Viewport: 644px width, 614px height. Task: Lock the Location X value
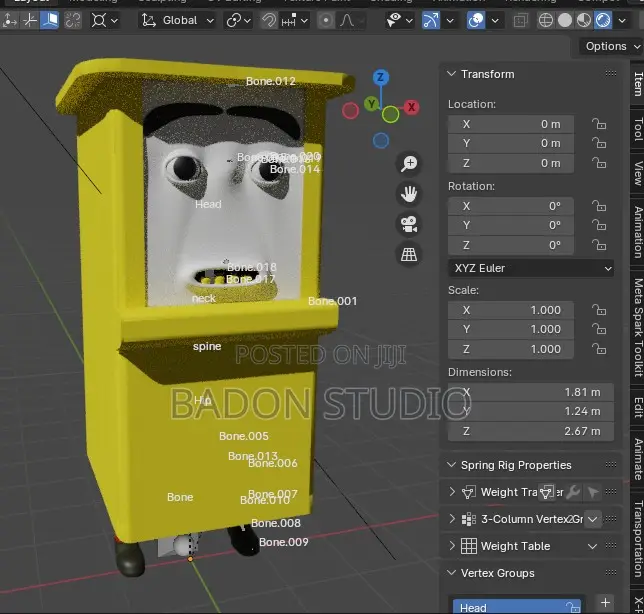(599, 124)
